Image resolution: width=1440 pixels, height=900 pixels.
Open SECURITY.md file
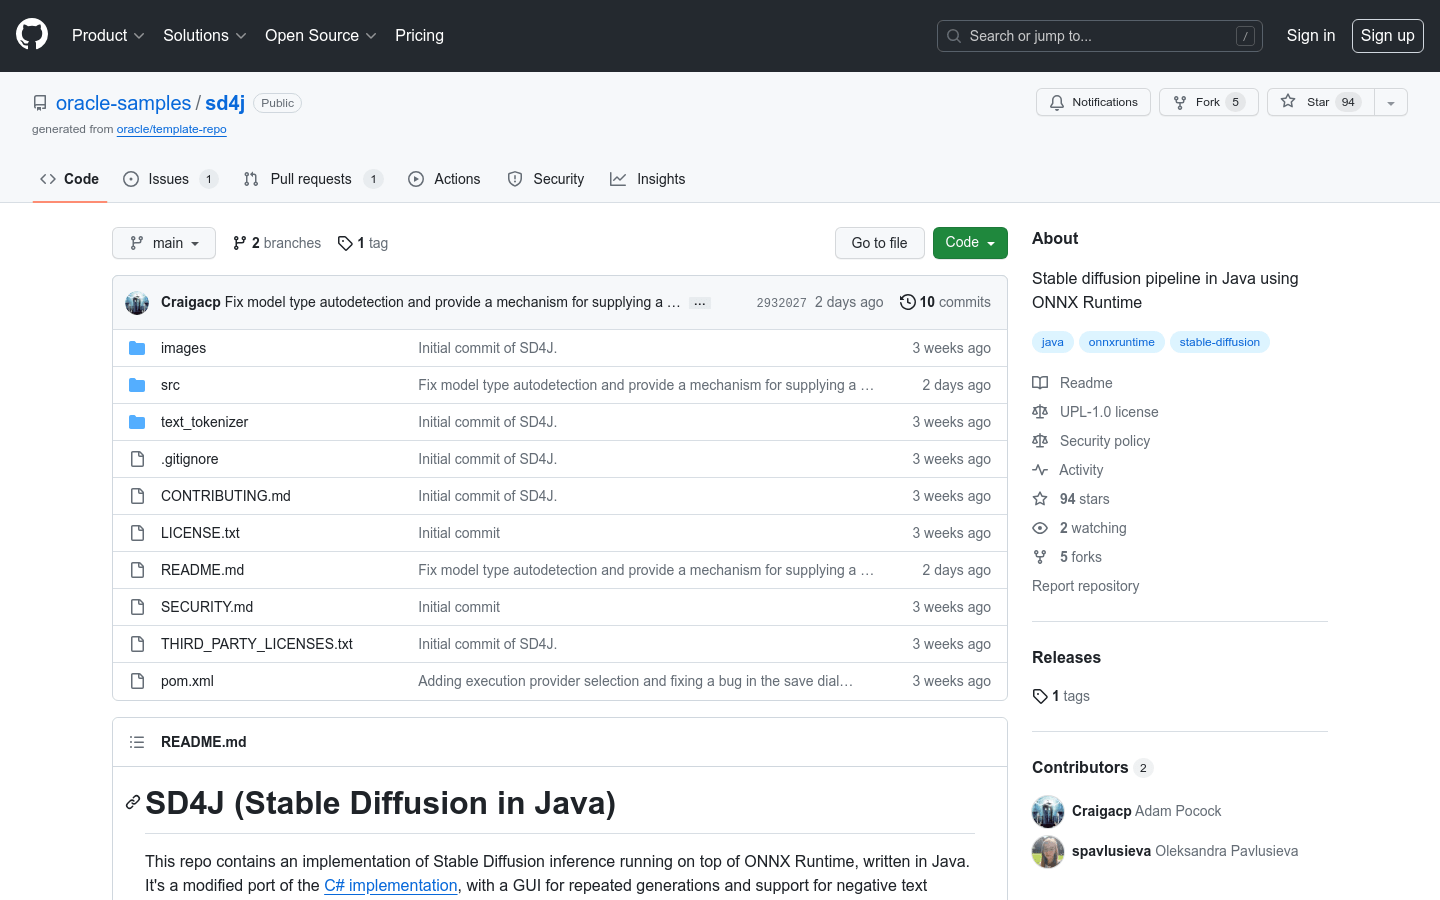tap(207, 607)
